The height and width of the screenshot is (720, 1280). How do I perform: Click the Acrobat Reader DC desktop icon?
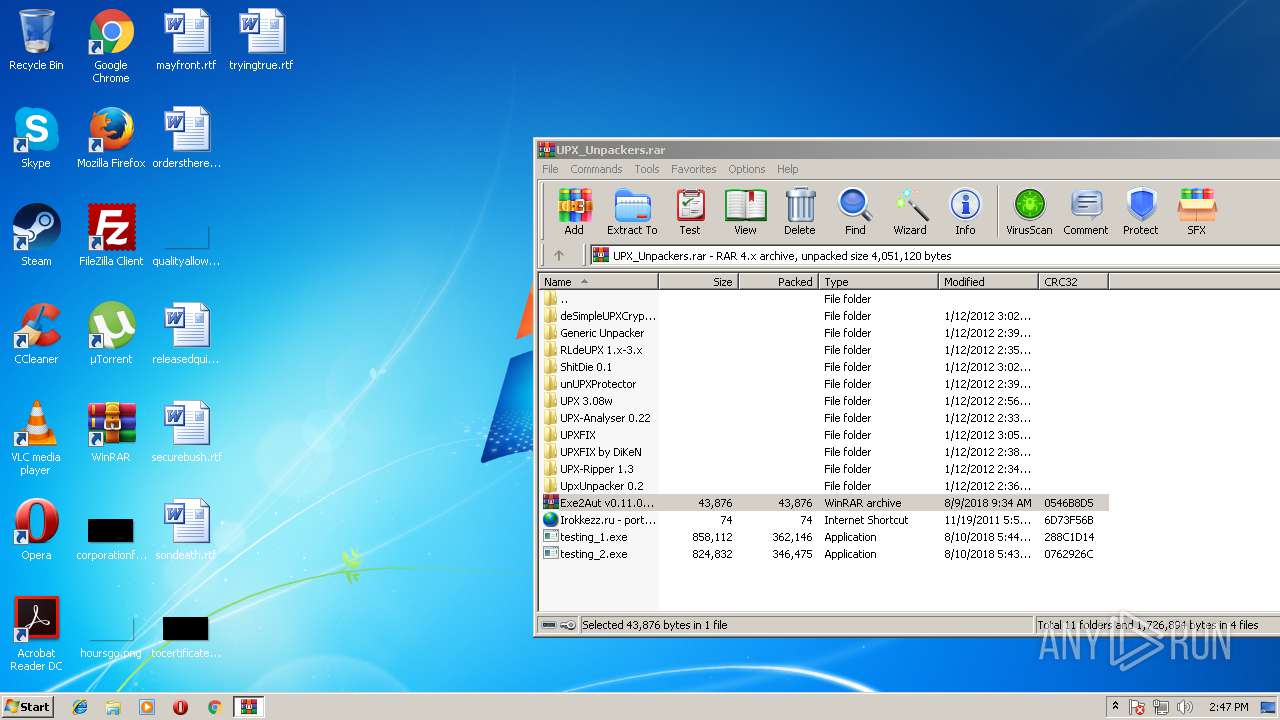[36, 634]
